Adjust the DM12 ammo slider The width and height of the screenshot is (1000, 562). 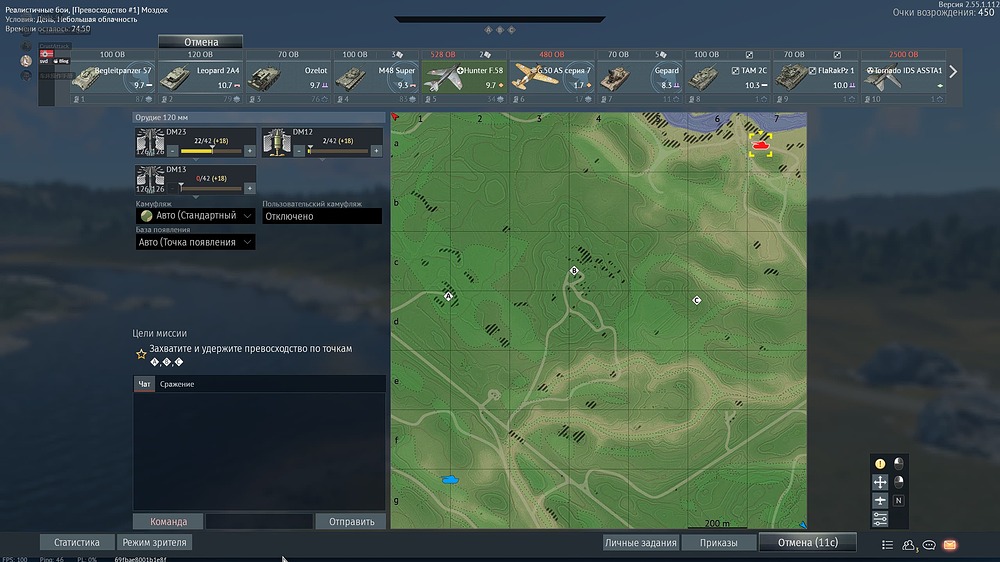pos(337,151)
